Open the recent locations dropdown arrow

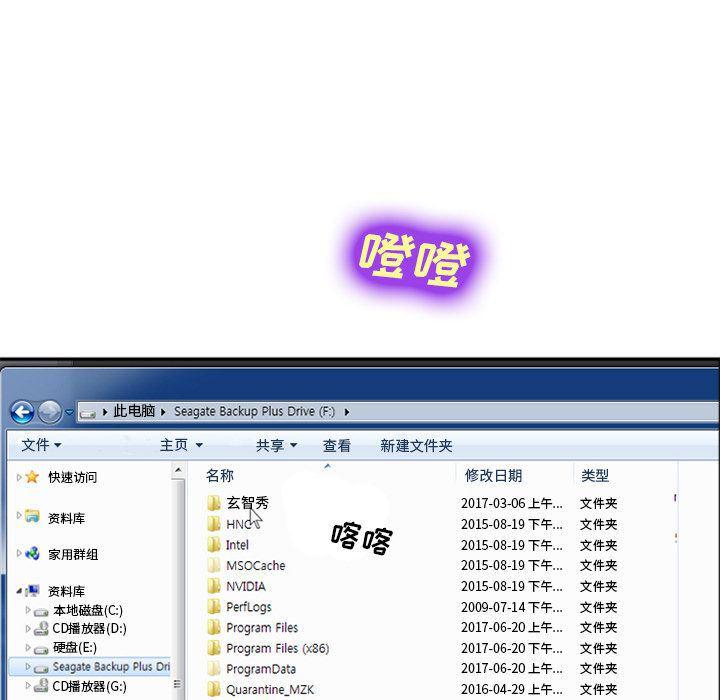click(x=69, y=412)
